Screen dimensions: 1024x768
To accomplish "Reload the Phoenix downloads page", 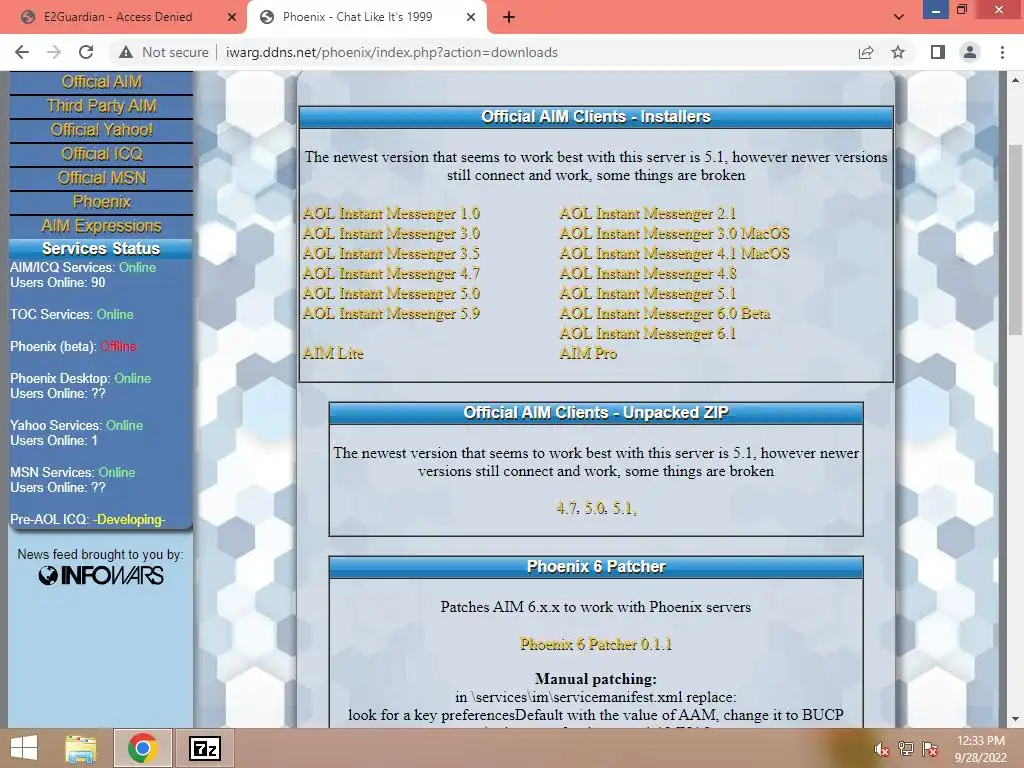I will 86,52.
